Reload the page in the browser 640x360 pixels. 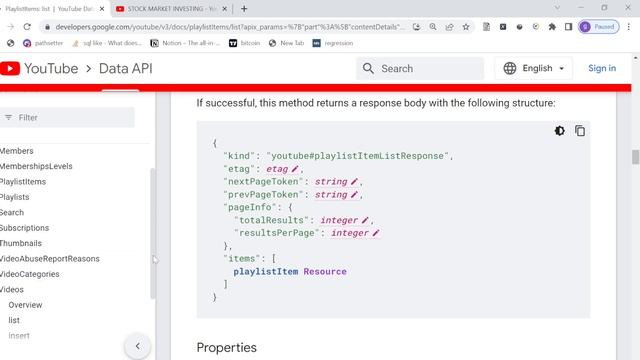pos(27,27)
